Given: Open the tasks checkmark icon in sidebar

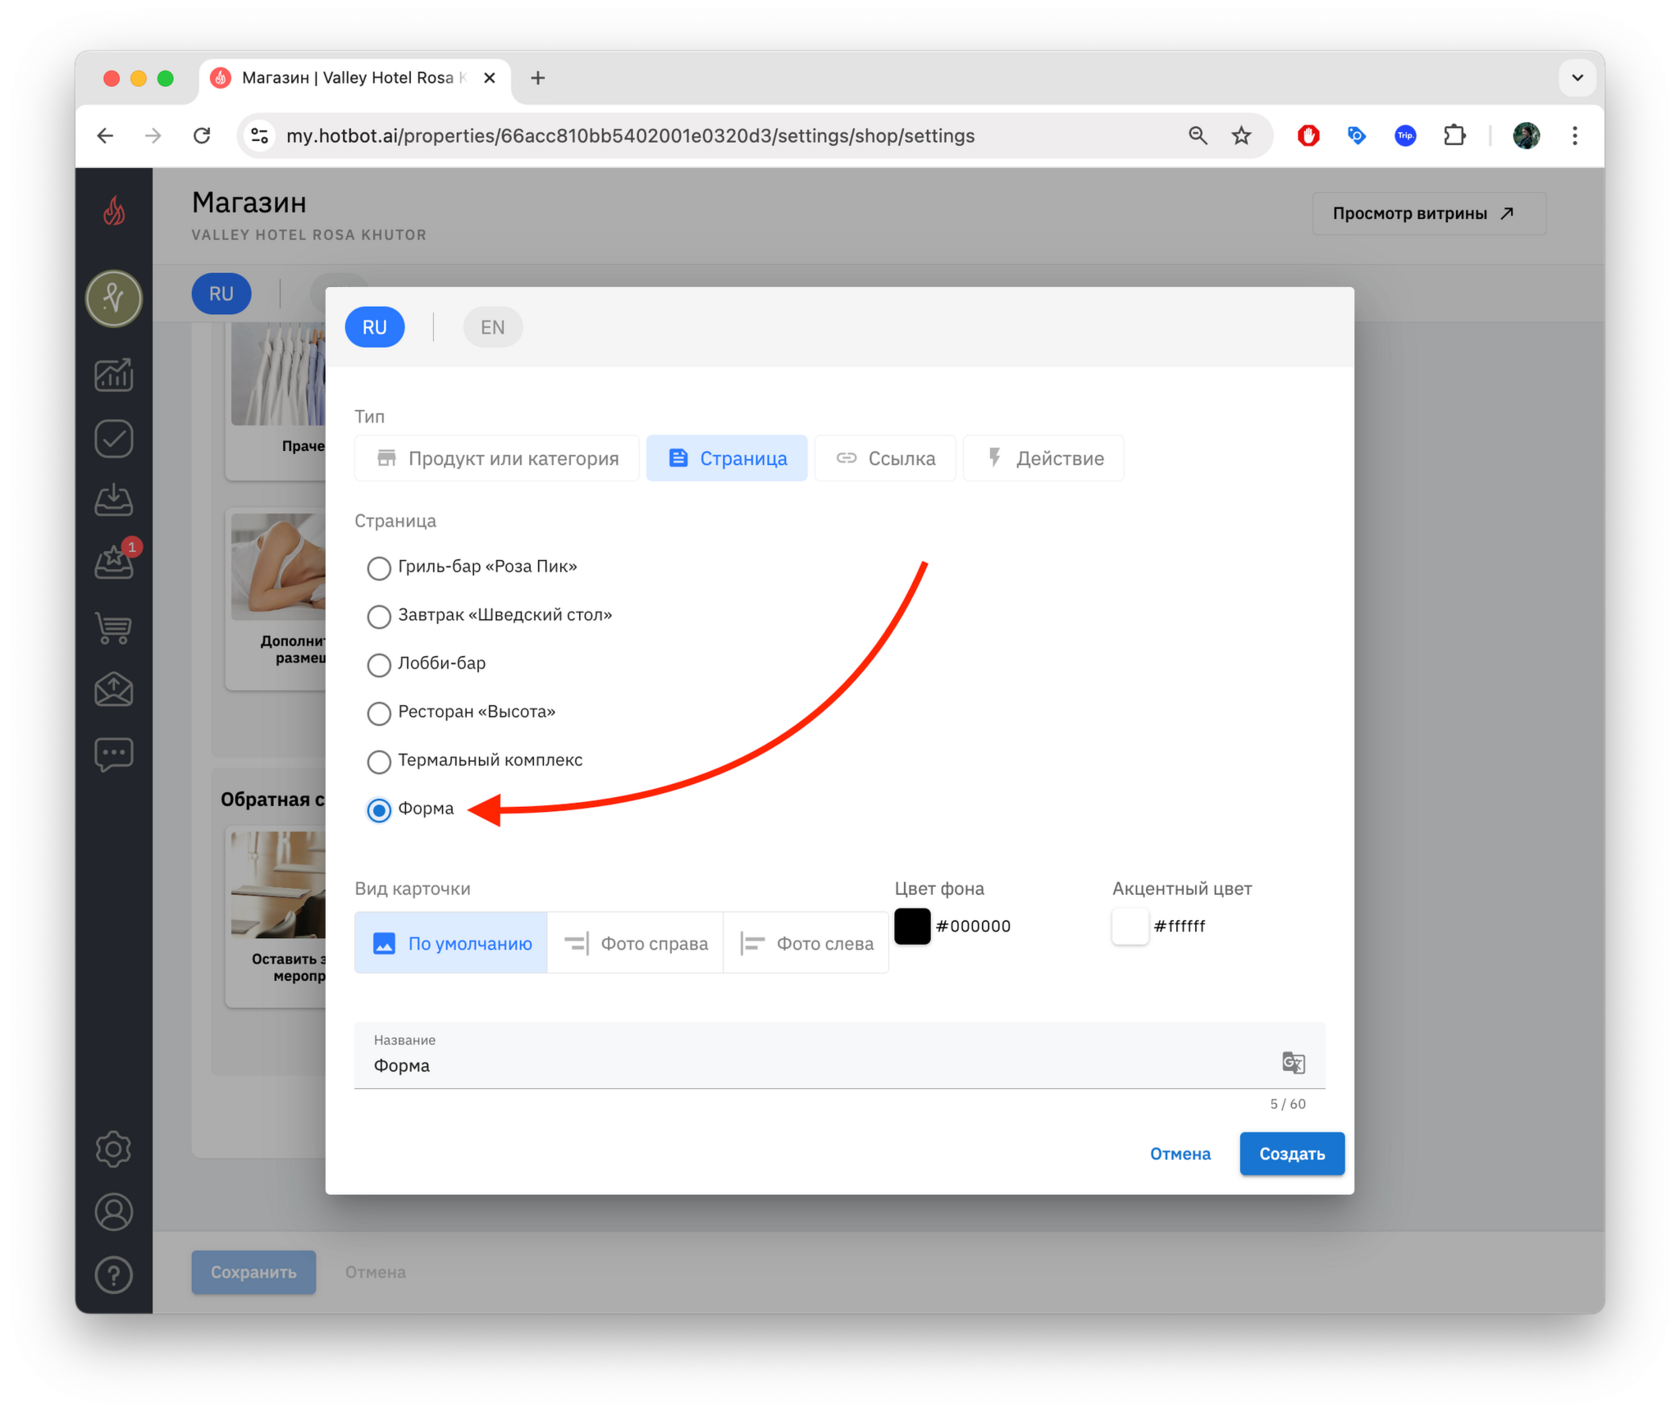Looking at the screenshot, I should [x=114, y=438].
